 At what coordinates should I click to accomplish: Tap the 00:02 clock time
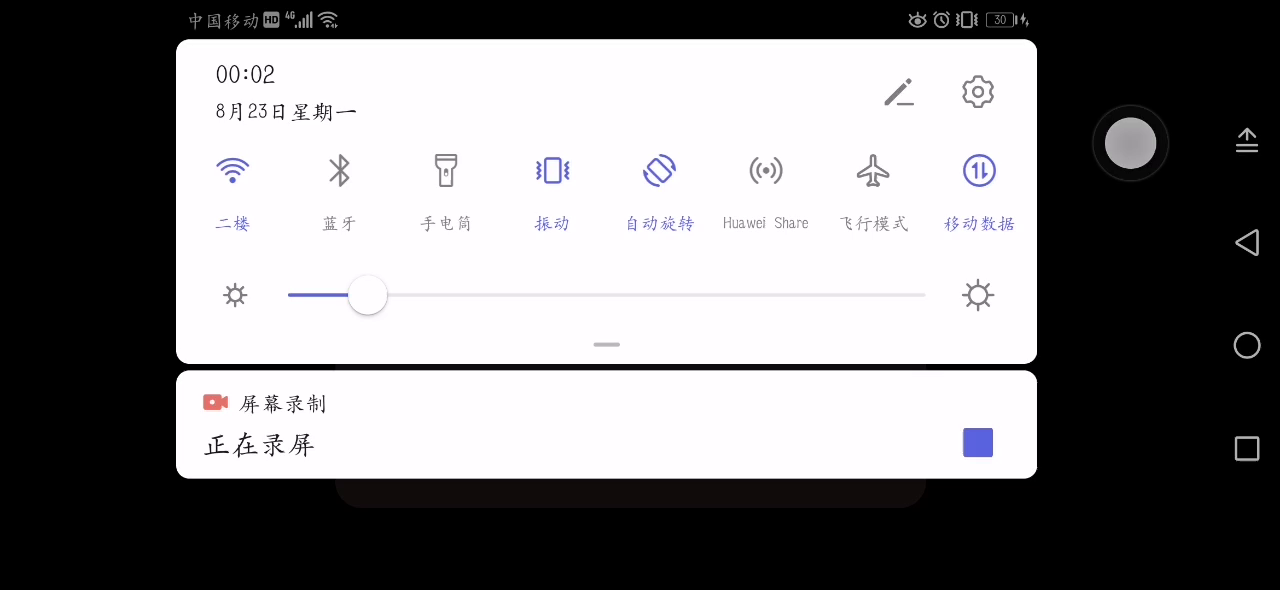pyautogui.click(x=245, y=75)
